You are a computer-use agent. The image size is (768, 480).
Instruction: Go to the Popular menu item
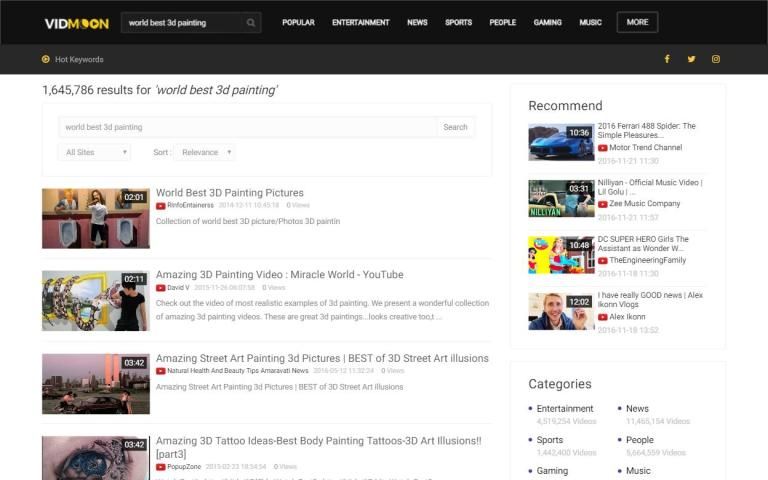pyautogui.click(x=298, y=22)
